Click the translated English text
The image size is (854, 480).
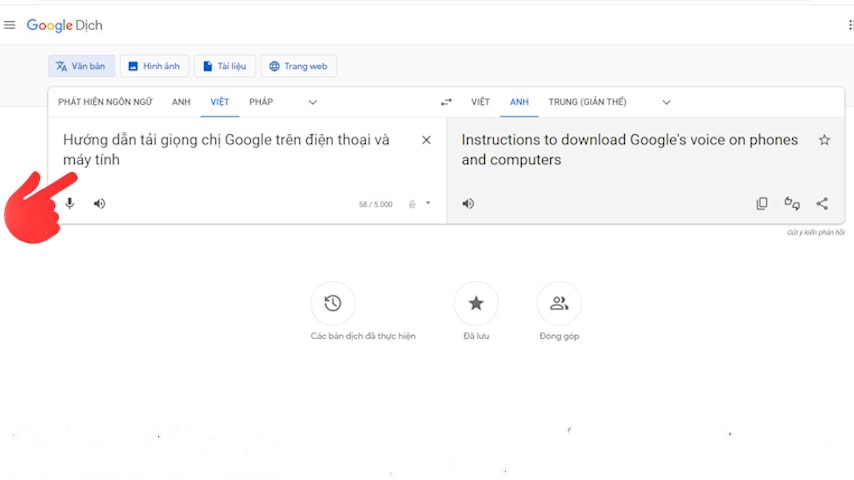click(x=630, y=150)
